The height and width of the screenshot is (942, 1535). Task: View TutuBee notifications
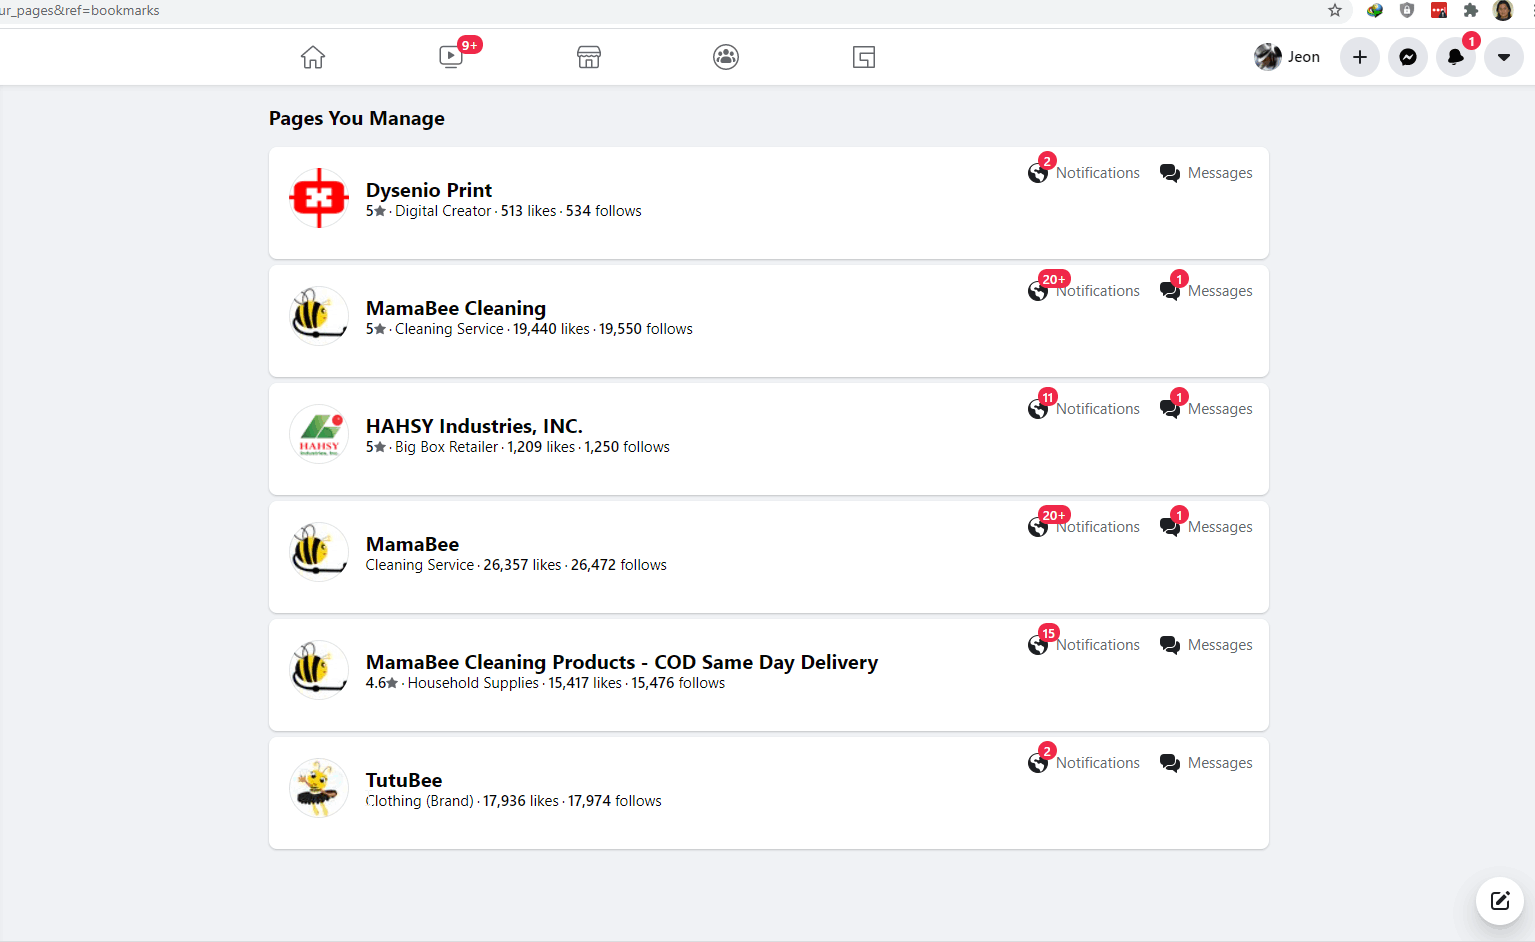[x=1084, y=763]
